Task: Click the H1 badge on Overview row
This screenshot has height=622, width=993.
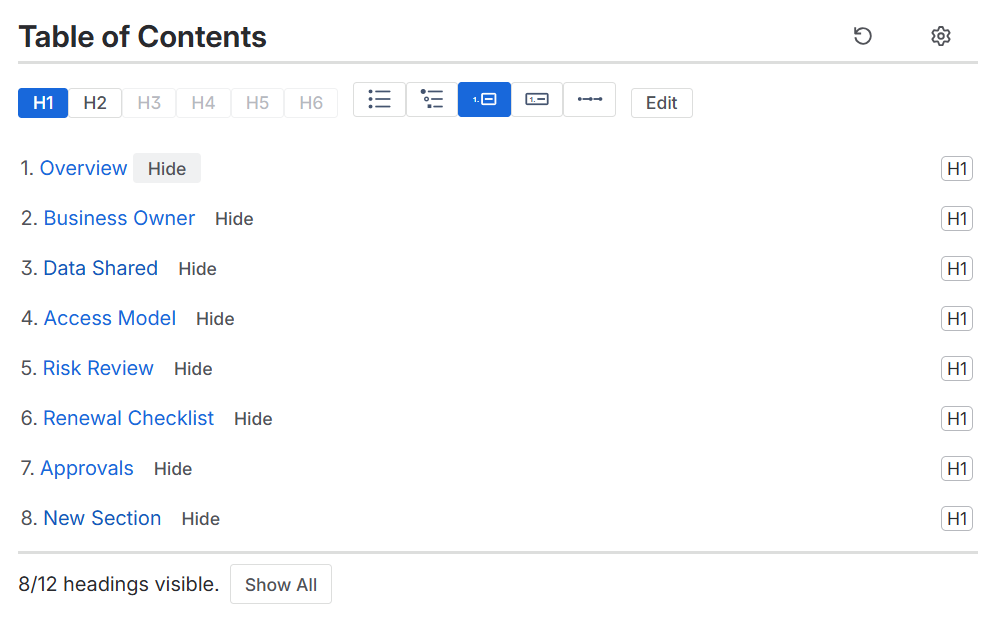Action: point(956,168)
